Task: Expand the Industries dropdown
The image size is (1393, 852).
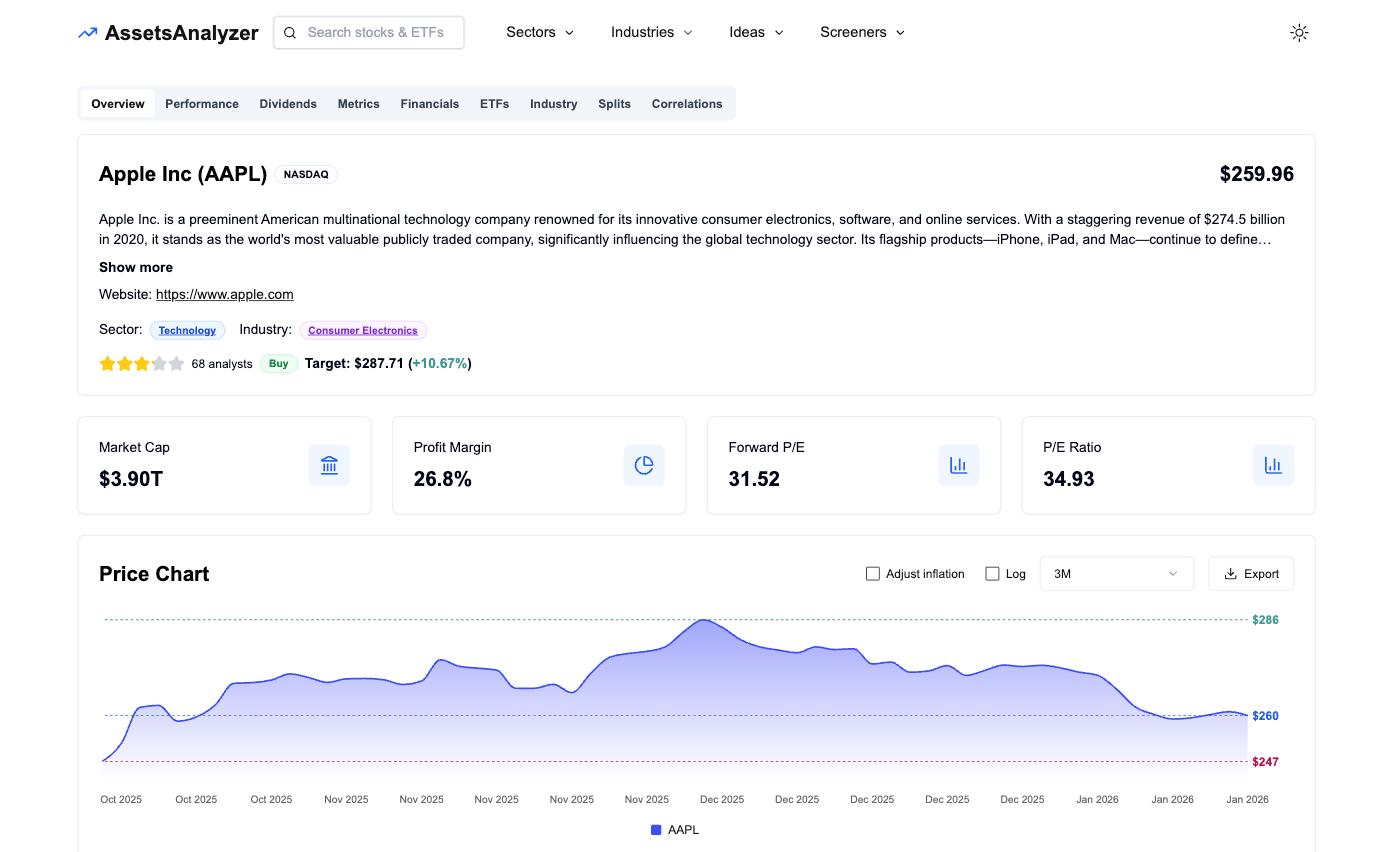Action: 650,32
